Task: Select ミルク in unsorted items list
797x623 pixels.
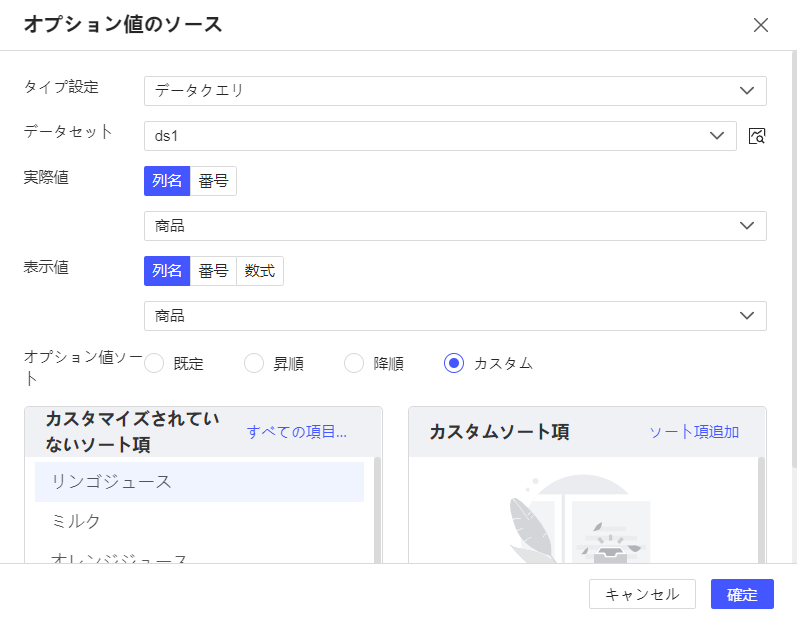Action: click(199, 521)
